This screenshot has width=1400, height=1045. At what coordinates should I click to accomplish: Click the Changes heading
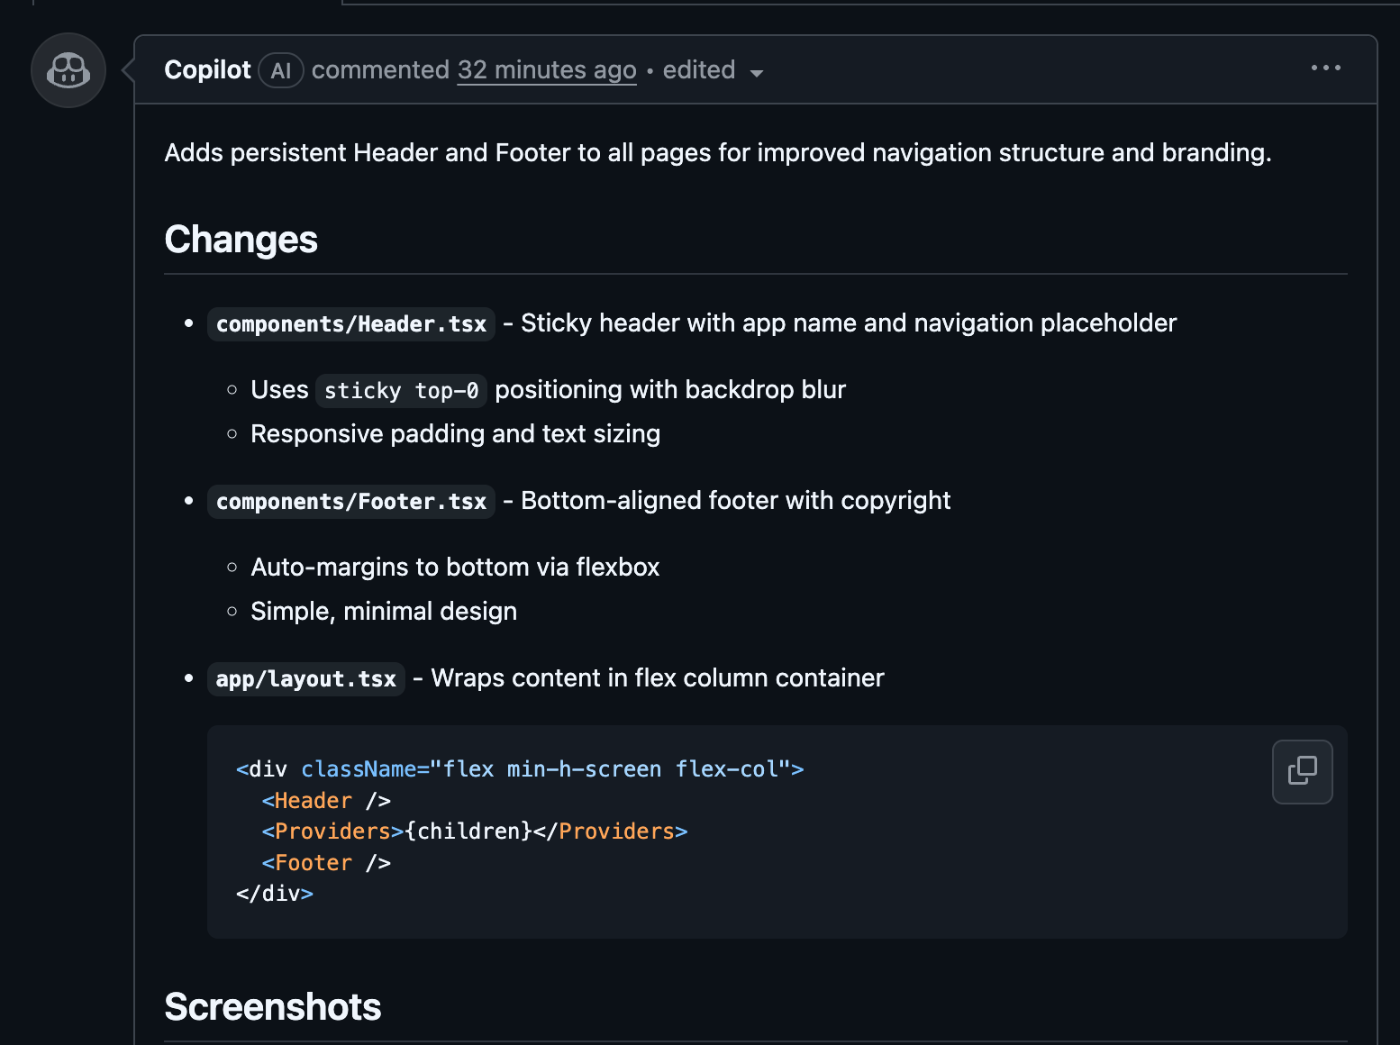click(x=241, y=240)
